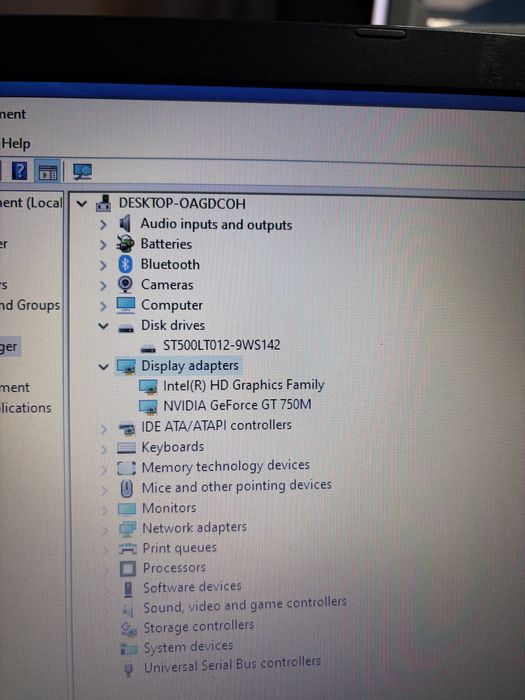Select the Print queues category label
Image resolution: width=525 pixels, height=700 pixels.
(x=179, y=548)
